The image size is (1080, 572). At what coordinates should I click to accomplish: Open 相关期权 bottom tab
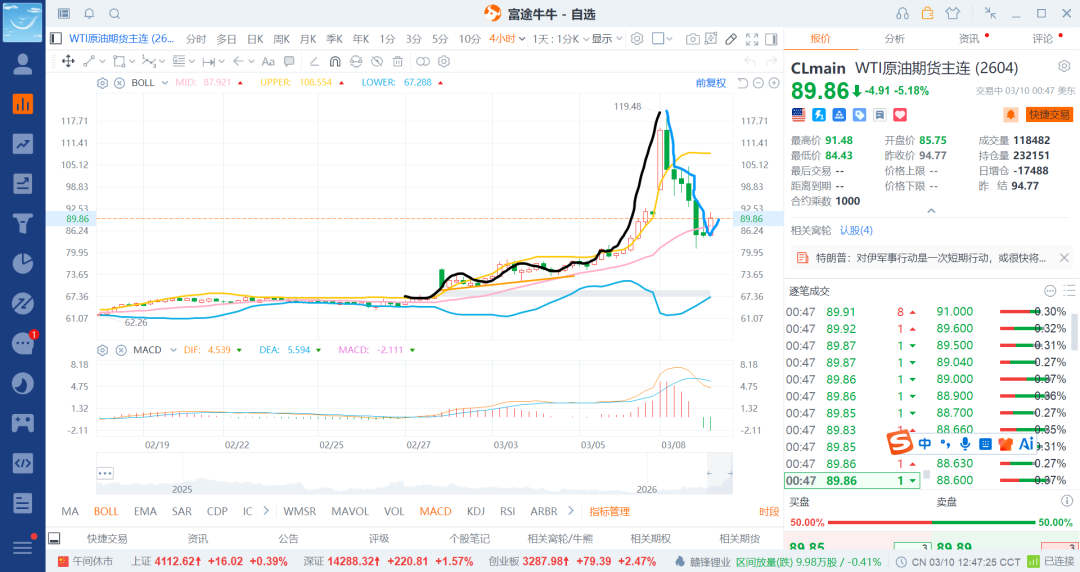[650, 538]
